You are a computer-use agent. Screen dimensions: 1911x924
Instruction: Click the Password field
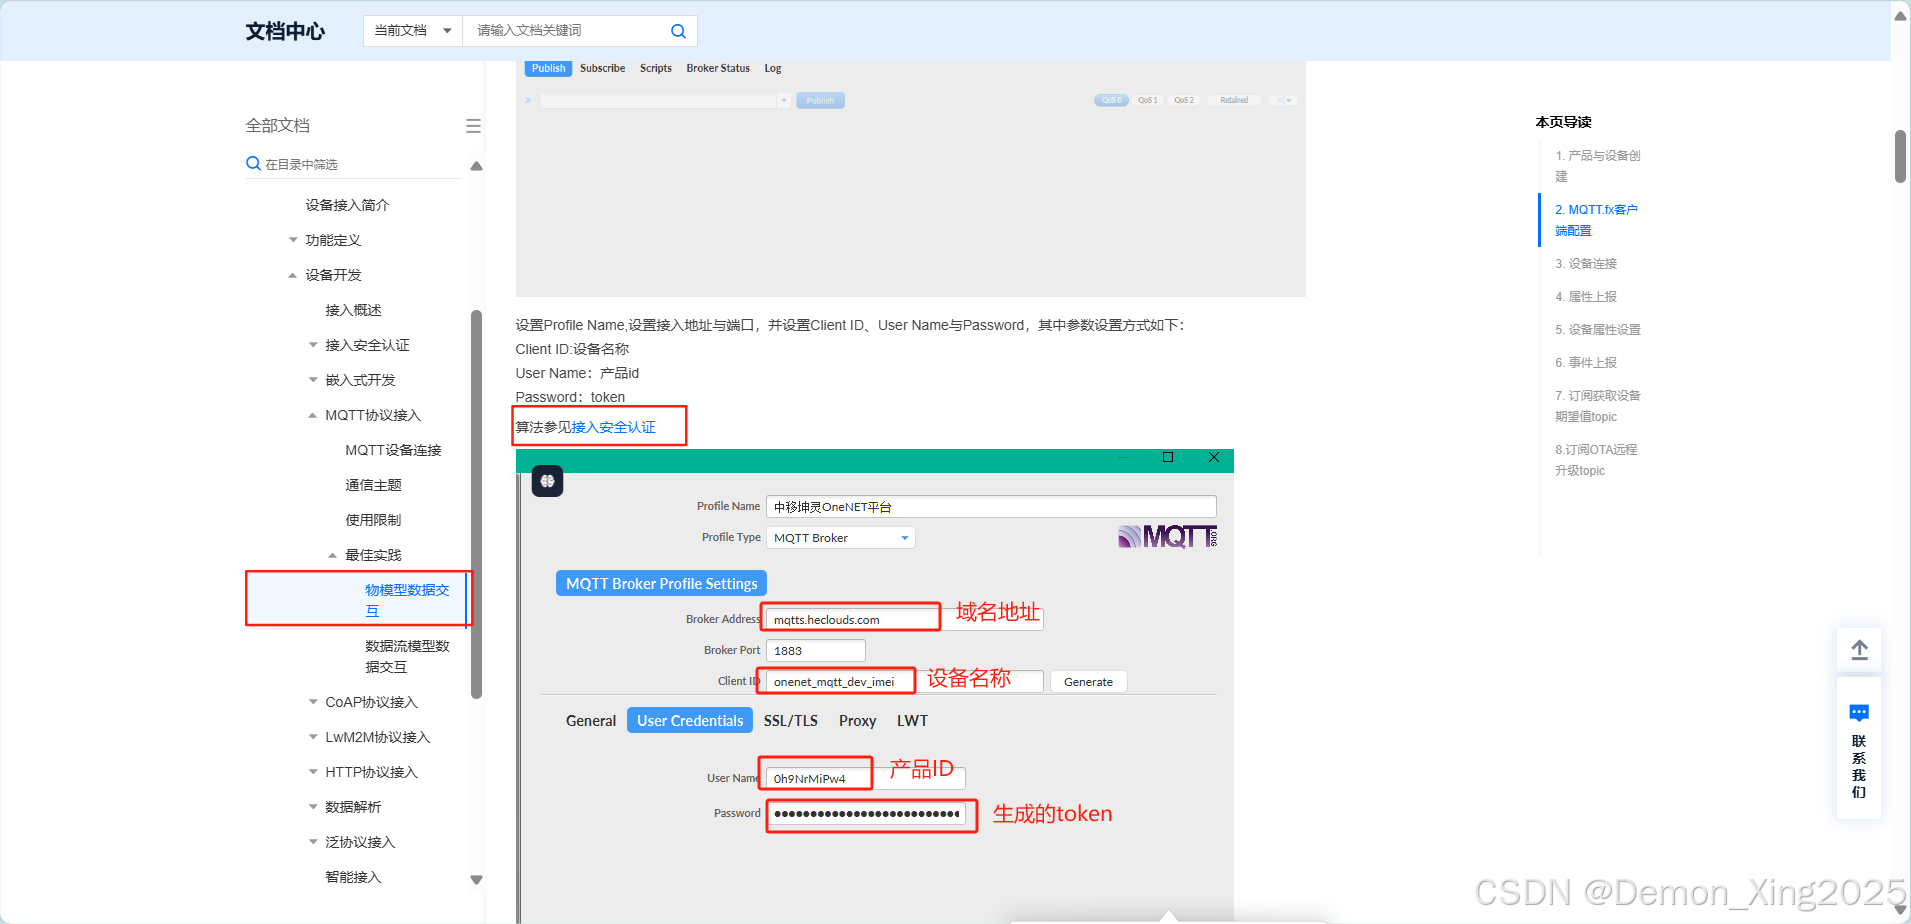(866, 814)
